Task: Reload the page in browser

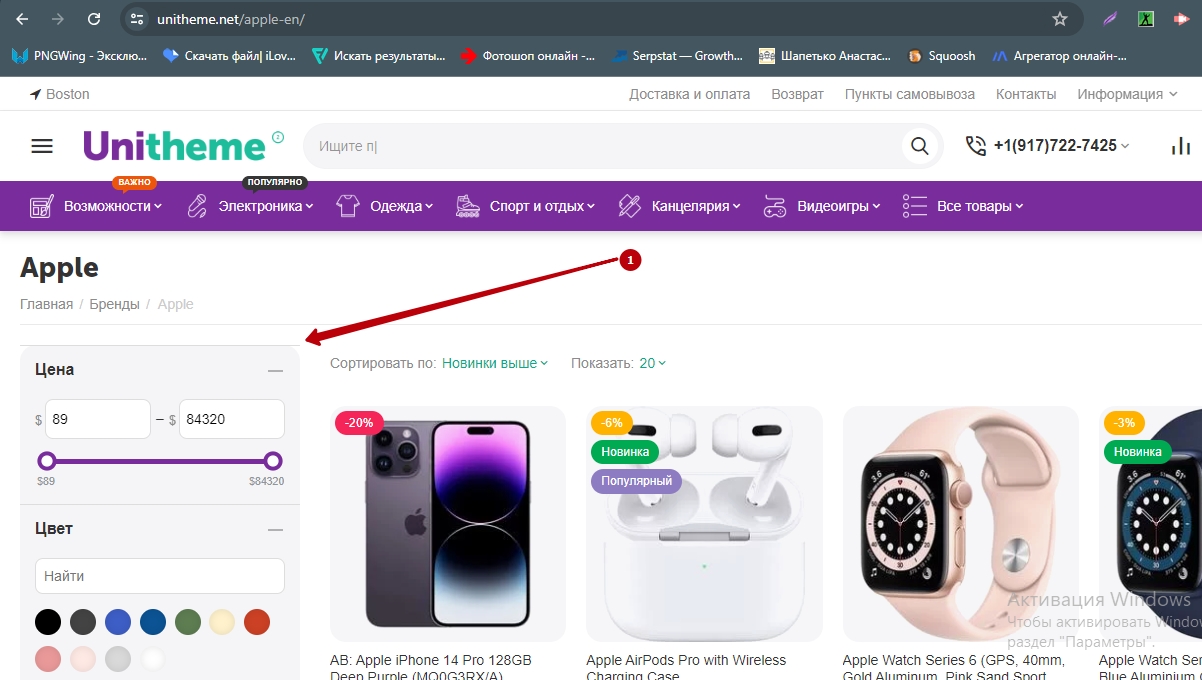Action: pos(93,19)
